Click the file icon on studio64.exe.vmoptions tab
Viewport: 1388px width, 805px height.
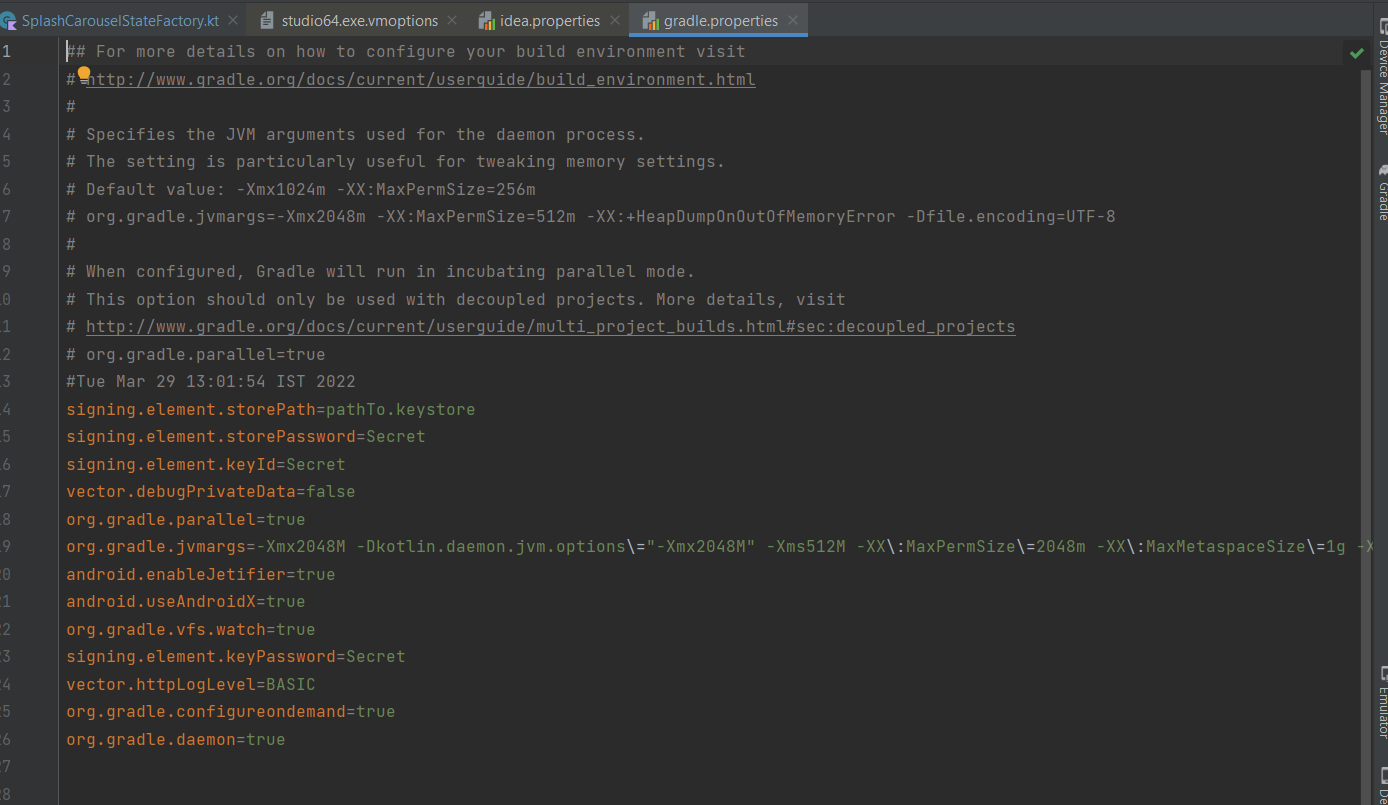tap(267, 20)
